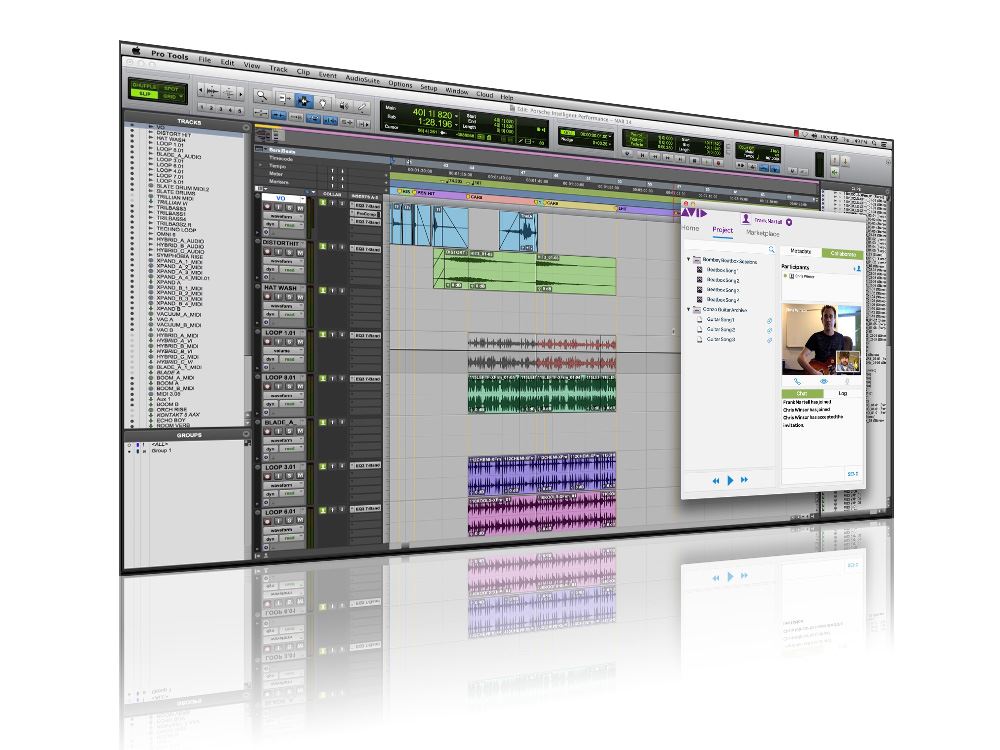
Task: Switch to the Log tab
Action: (842, 393)
